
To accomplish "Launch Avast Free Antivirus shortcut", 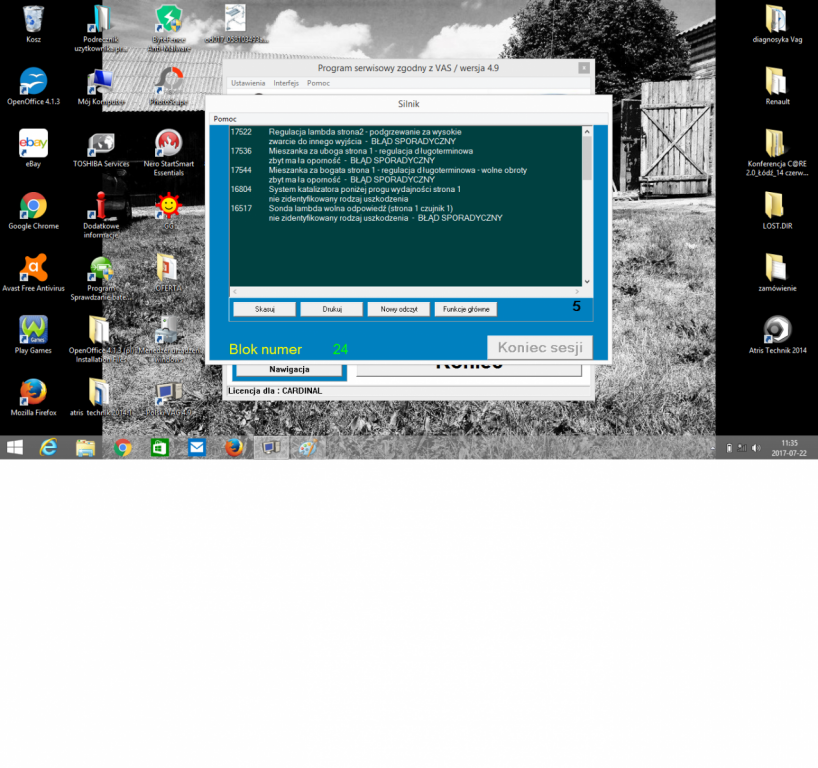I will click(33, 273).
